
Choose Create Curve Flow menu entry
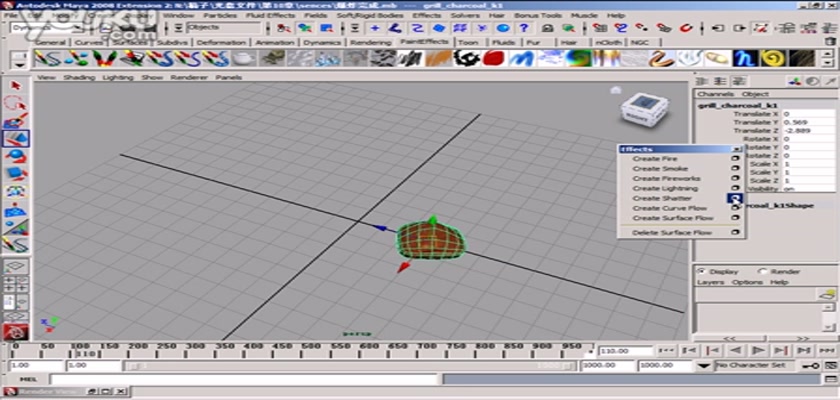point(670,208)
